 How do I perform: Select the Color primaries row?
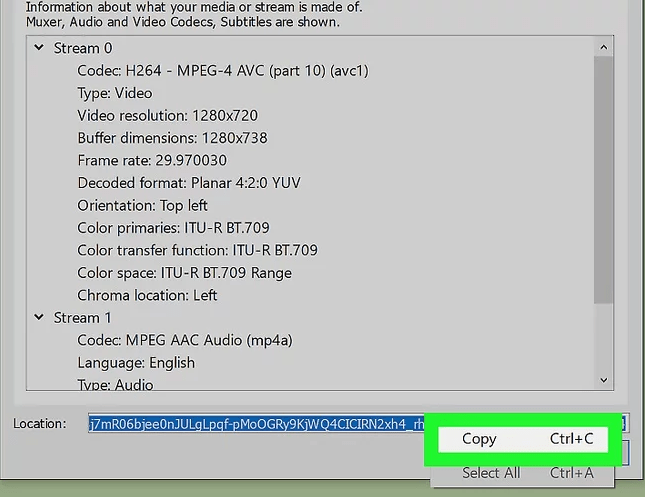173,228
